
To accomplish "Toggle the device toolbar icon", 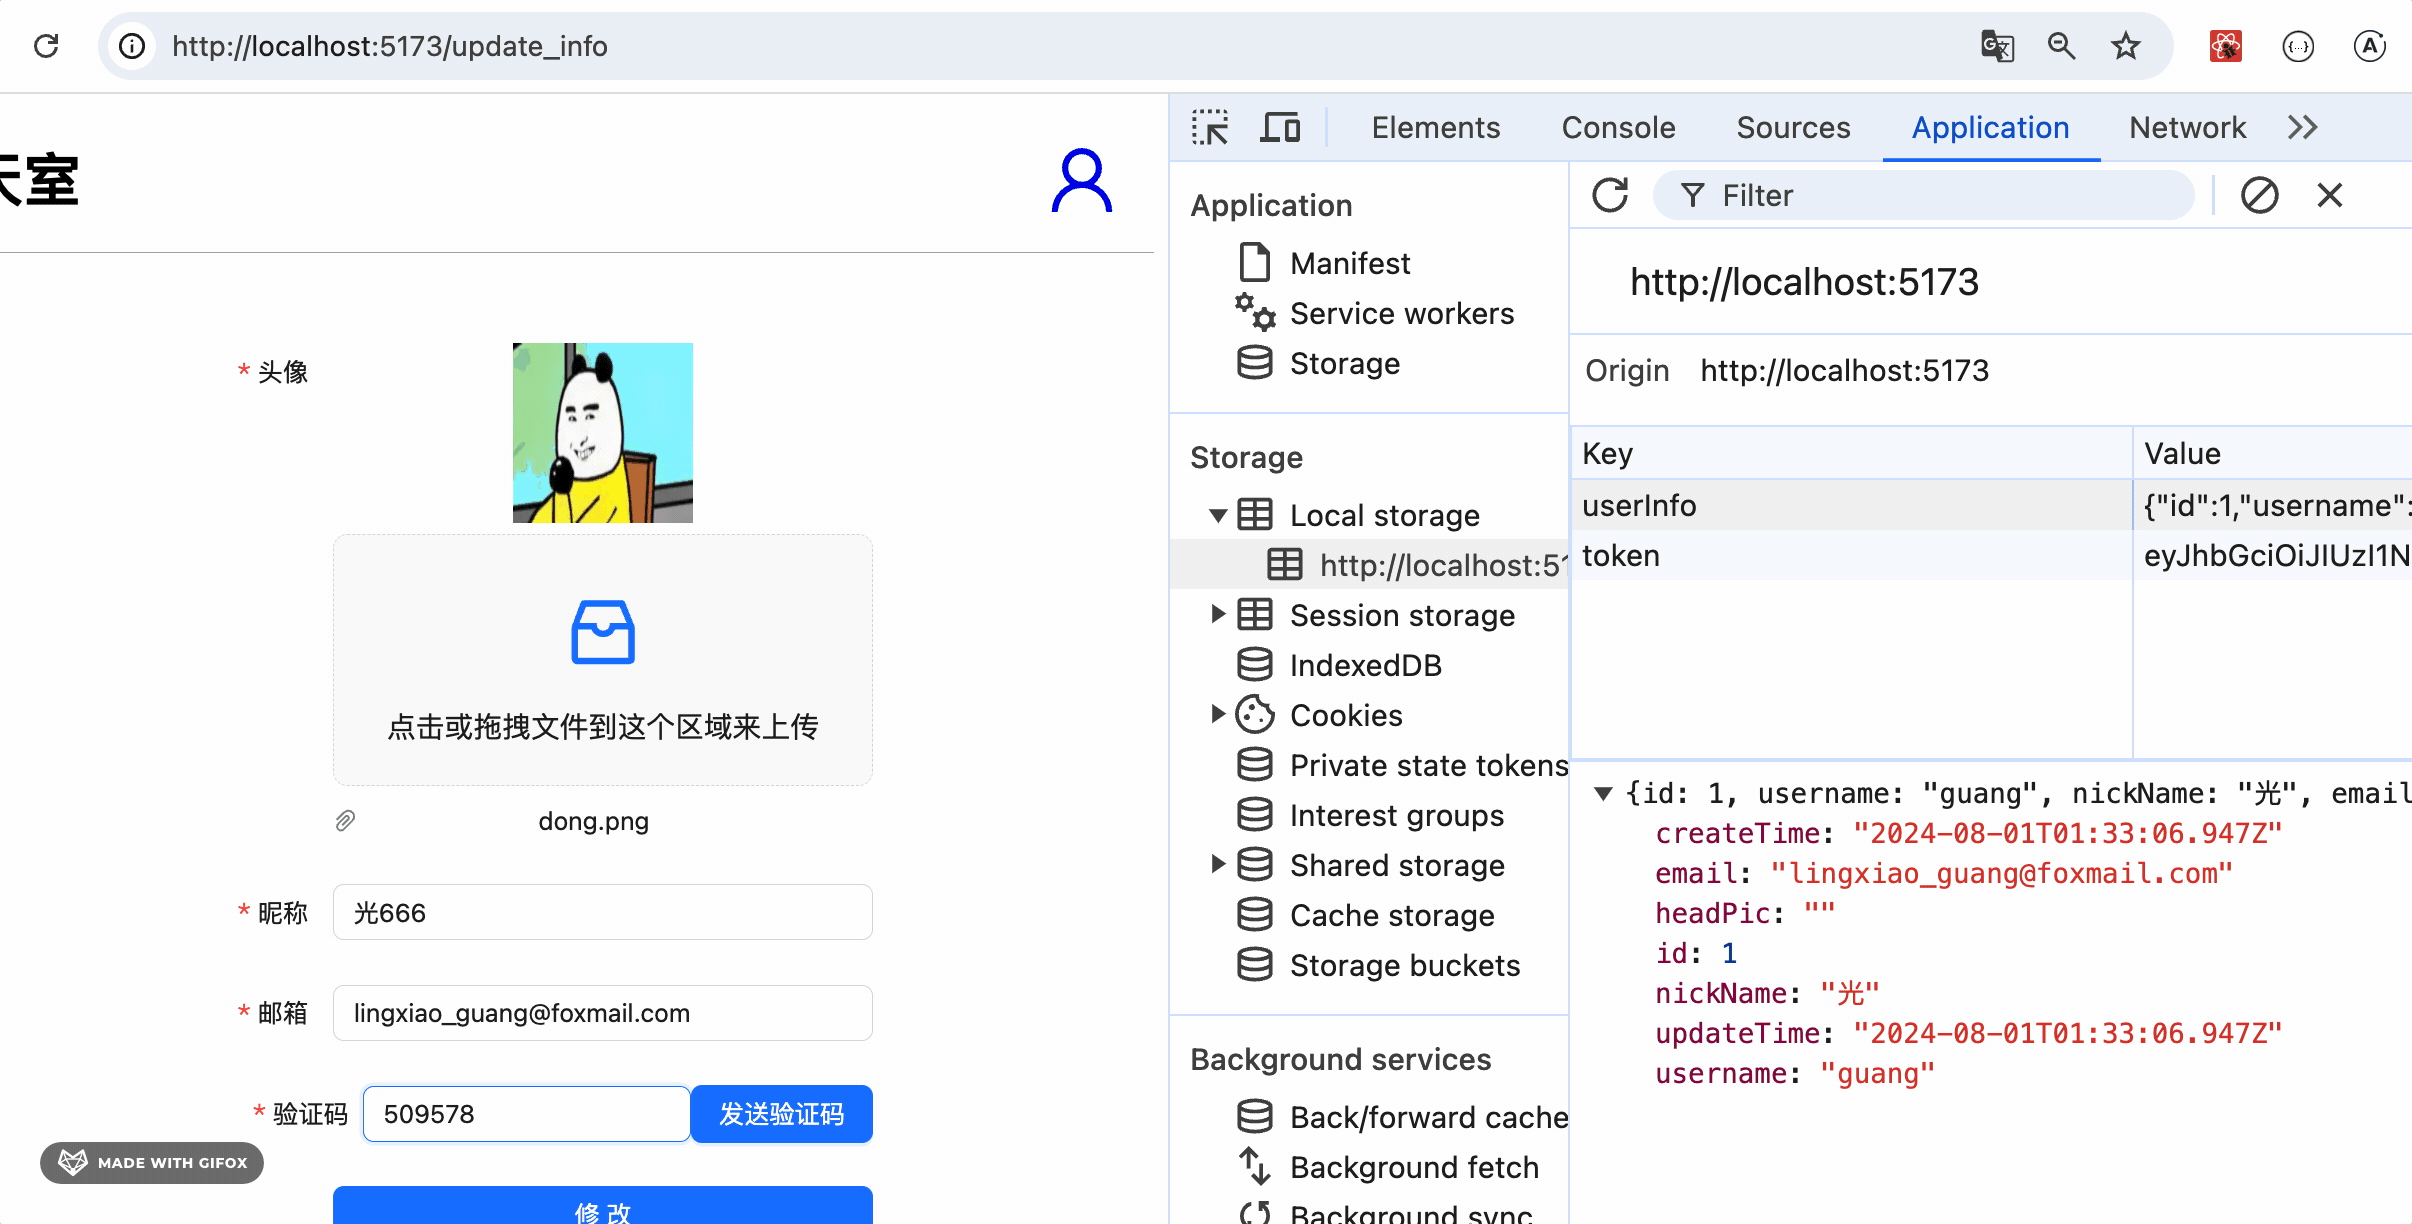I will coord(1279,128).
